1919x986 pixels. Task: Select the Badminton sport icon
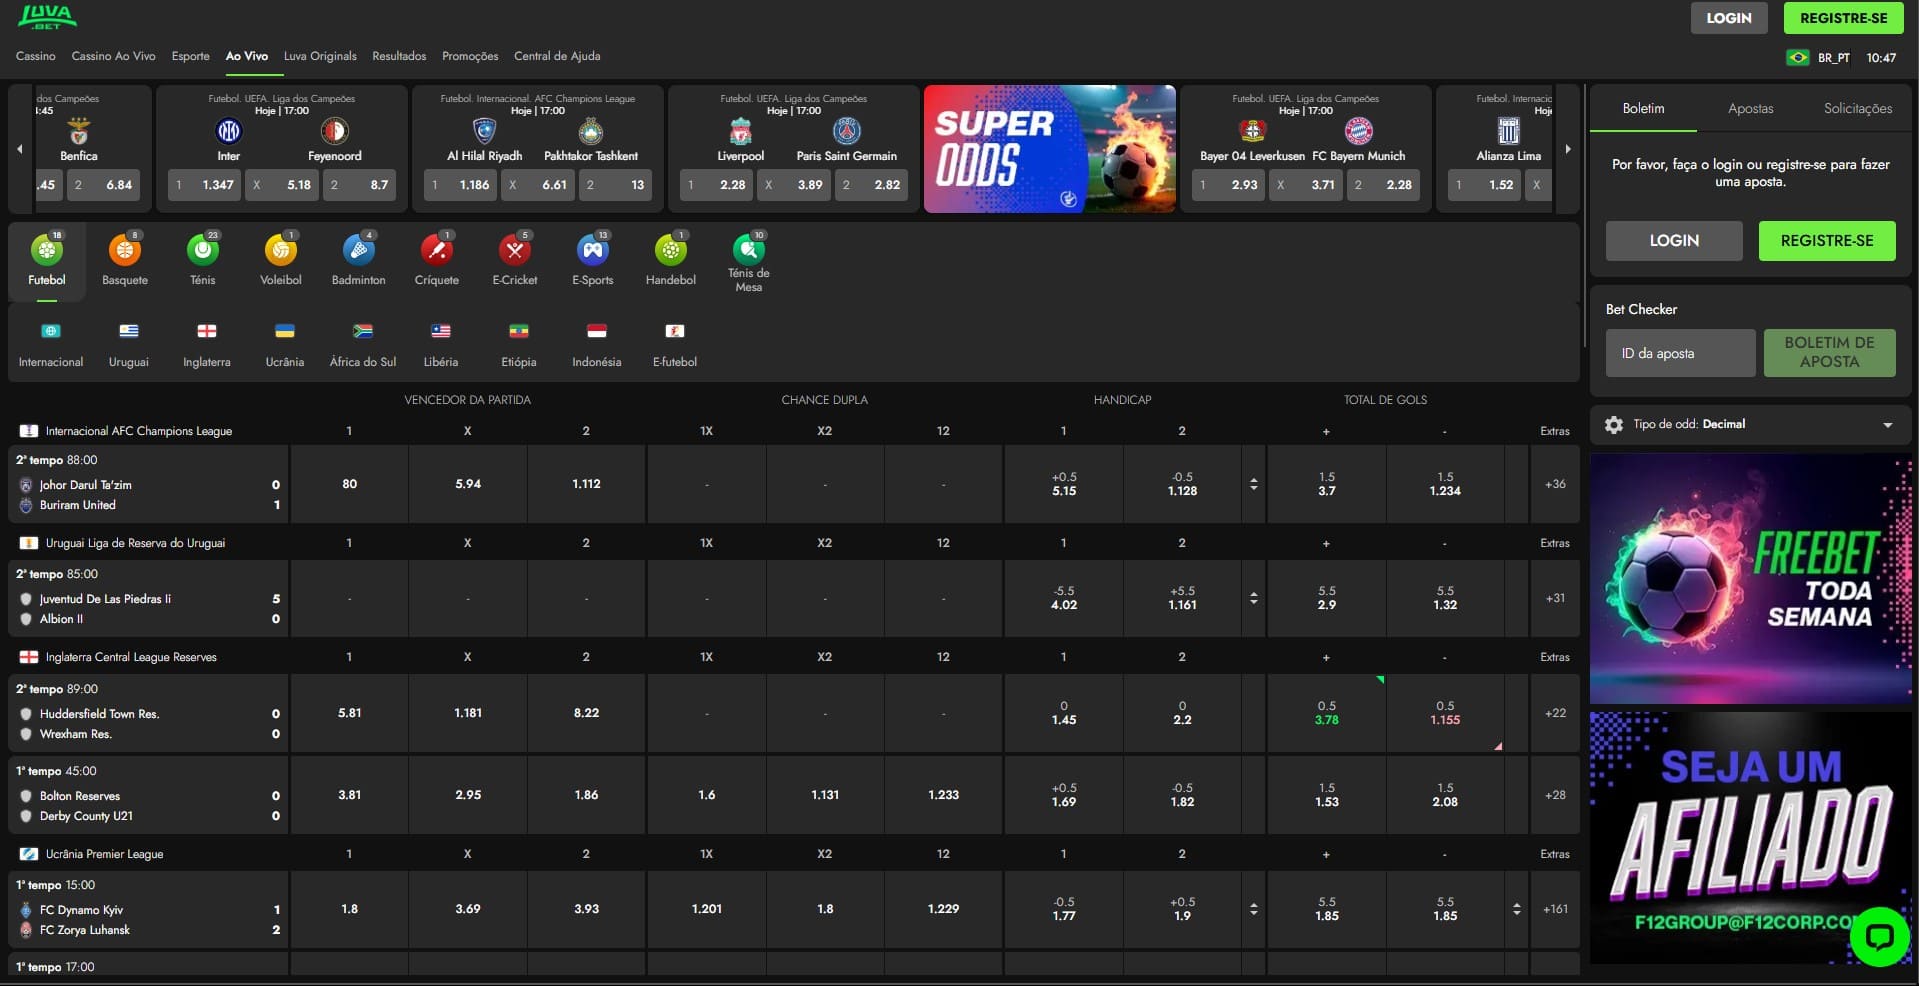[x=359, y=250]
